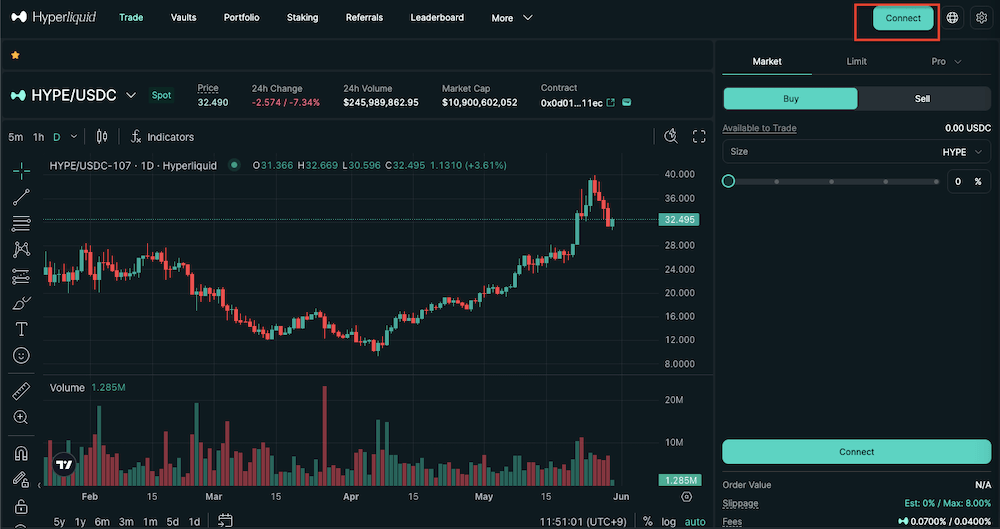
Task: Open the HYPE/USDC pair selector chevron
Action: point(131,95)
